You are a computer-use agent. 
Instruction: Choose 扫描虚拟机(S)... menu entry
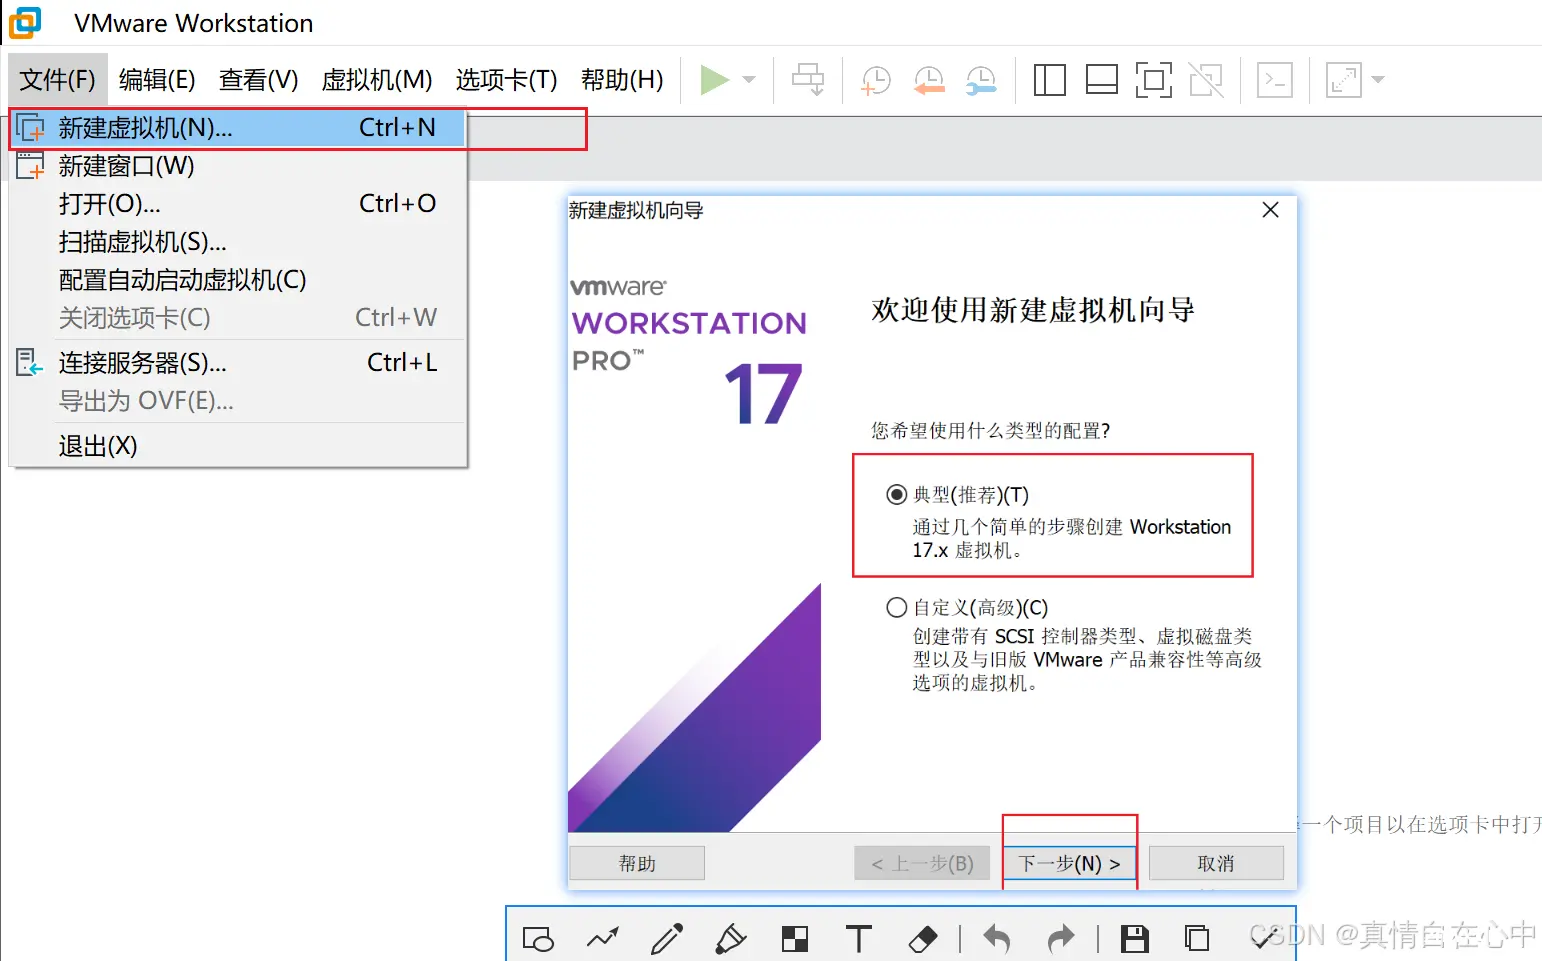(x=238, y=242)
